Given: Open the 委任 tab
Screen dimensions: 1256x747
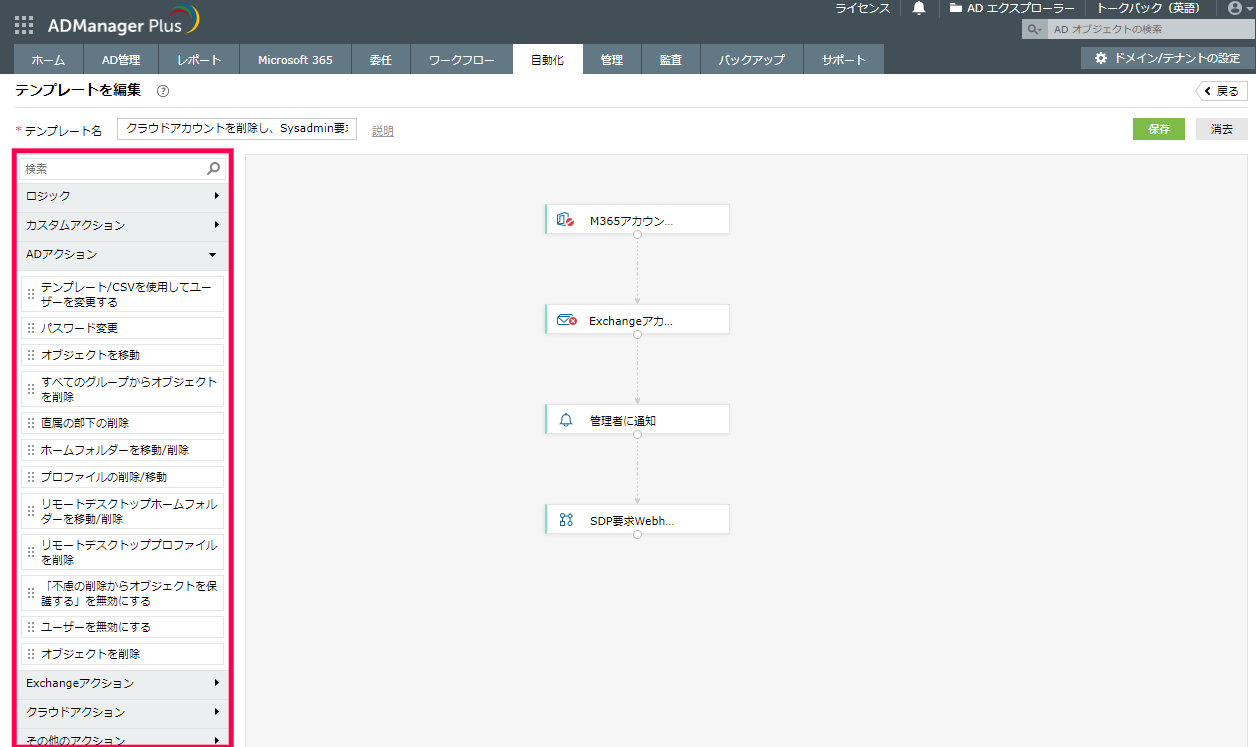Looking at the screenshot, I should 381,59.
